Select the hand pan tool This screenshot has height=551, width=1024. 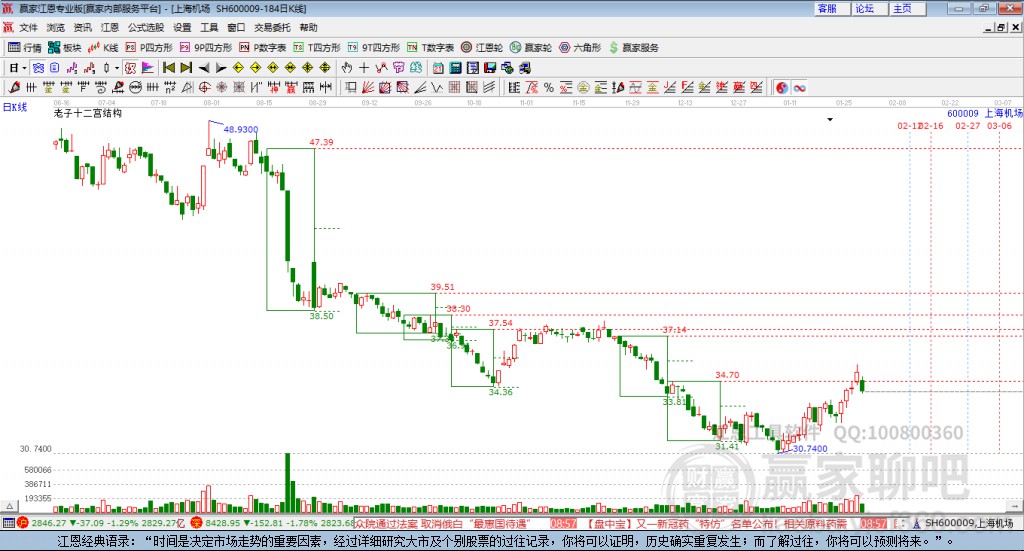click(347, 68)
